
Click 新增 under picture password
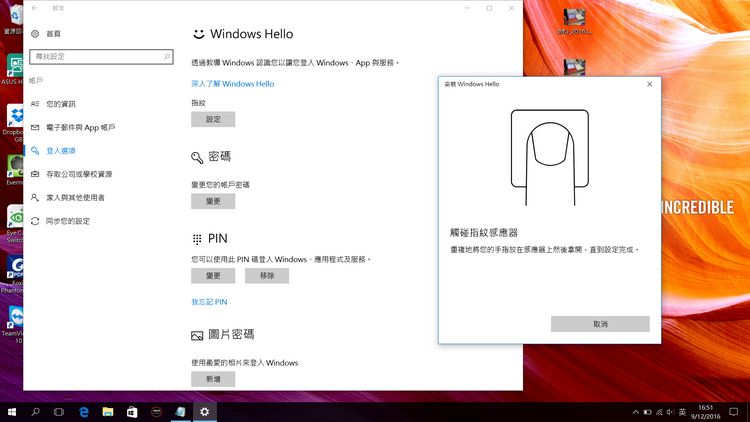[213, 379]
